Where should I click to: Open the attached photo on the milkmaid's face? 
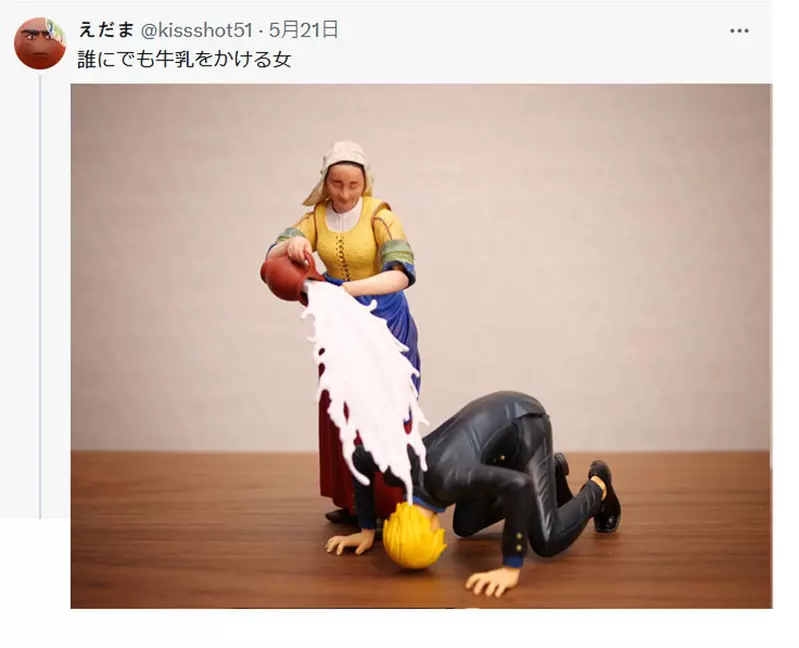point(344,181)
